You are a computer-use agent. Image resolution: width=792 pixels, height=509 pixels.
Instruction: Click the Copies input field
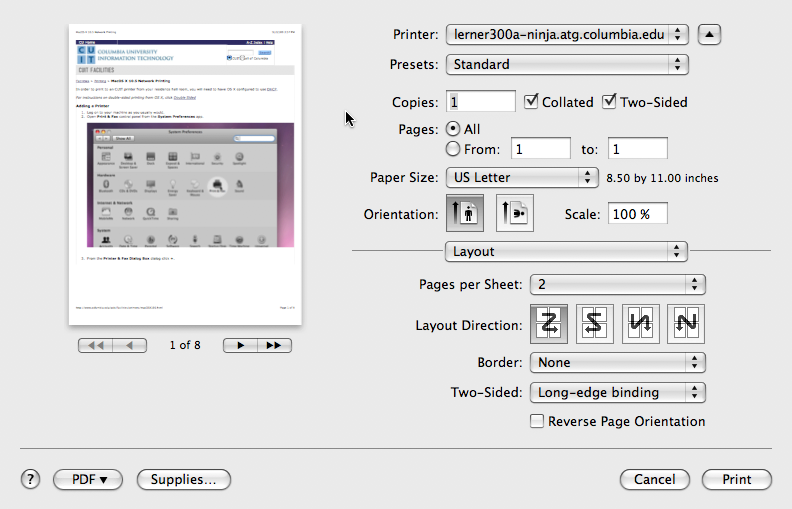(481, 101)
